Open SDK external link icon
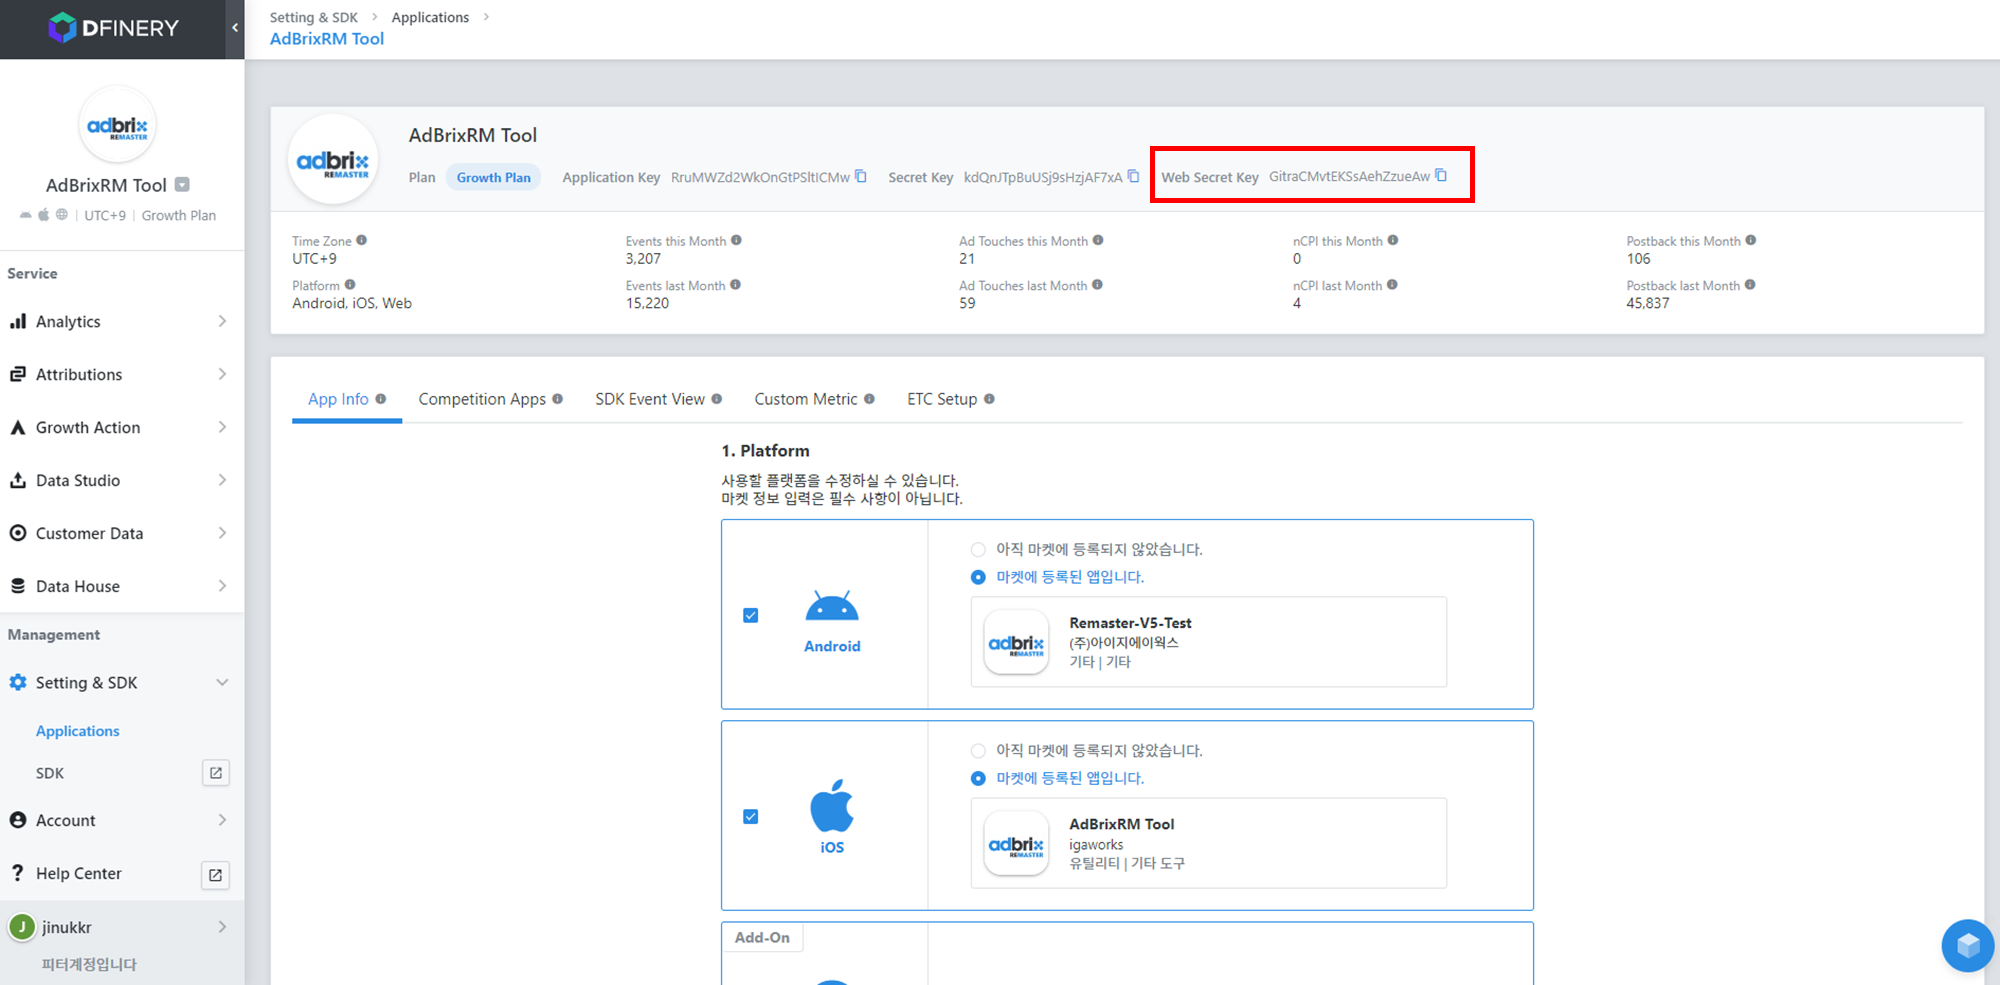This screenshot has width=2000, height=985. [x=216, y=773]
